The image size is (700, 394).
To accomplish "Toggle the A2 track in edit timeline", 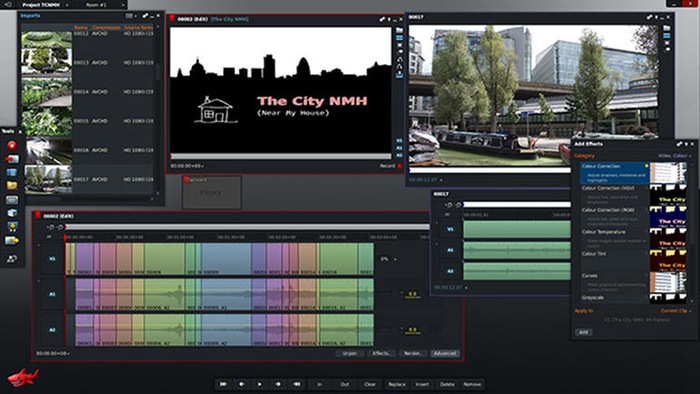I will pos(52,330).
